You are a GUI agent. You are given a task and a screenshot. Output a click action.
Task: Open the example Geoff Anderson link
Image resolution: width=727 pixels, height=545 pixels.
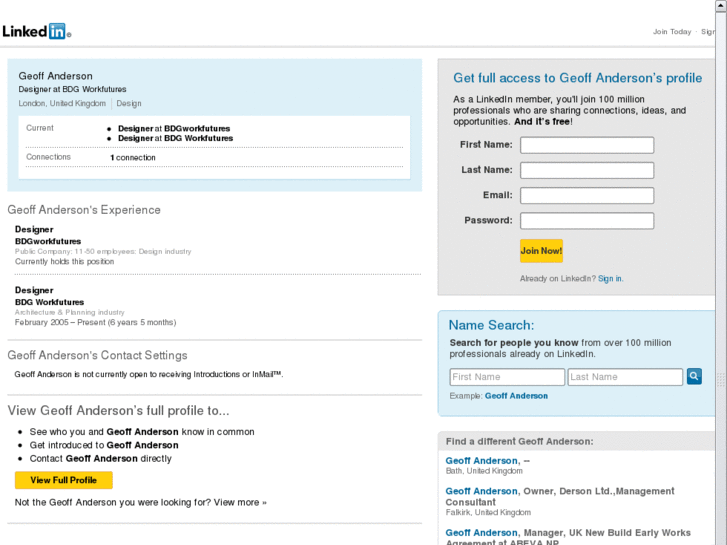[516, 396]
